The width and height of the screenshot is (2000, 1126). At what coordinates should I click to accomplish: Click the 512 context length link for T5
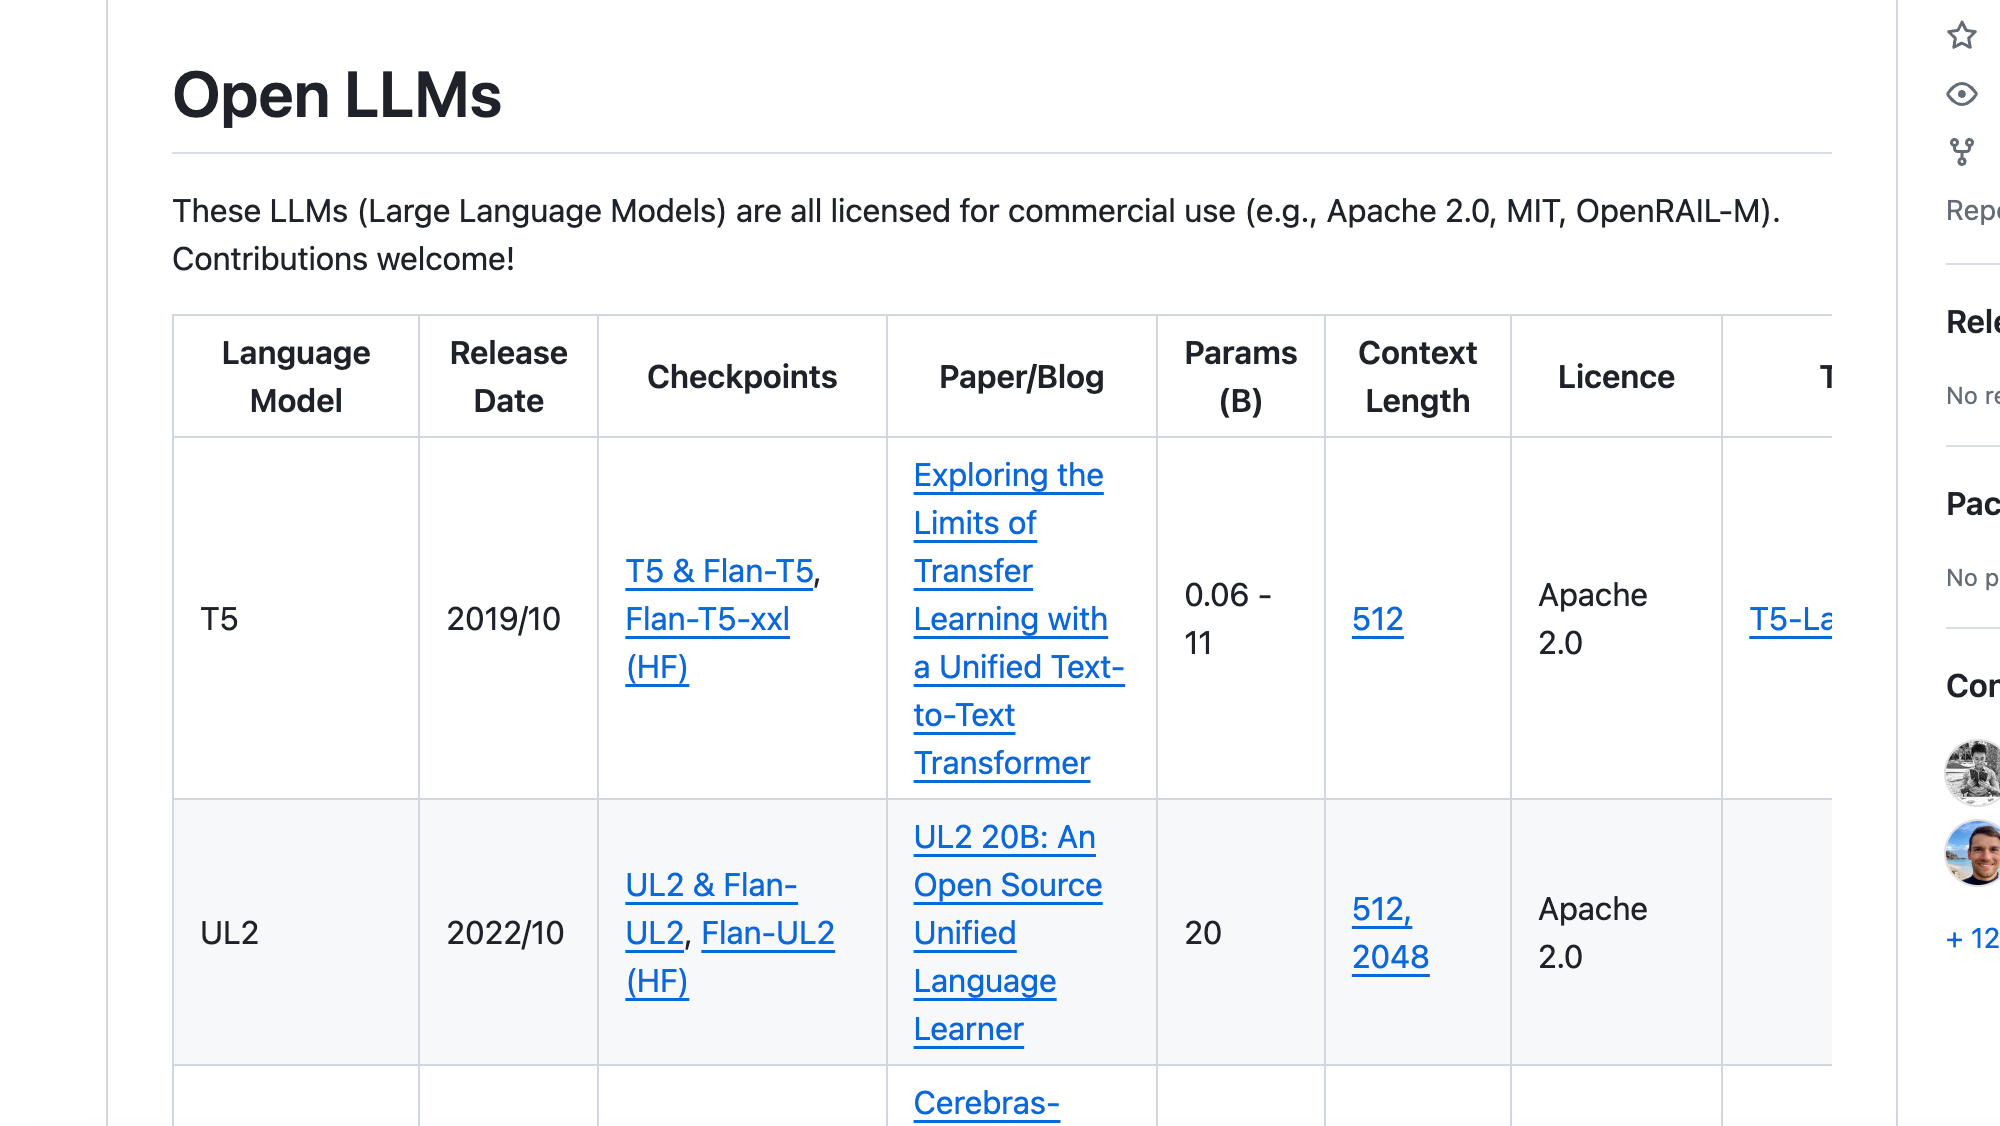point(1377,619)
